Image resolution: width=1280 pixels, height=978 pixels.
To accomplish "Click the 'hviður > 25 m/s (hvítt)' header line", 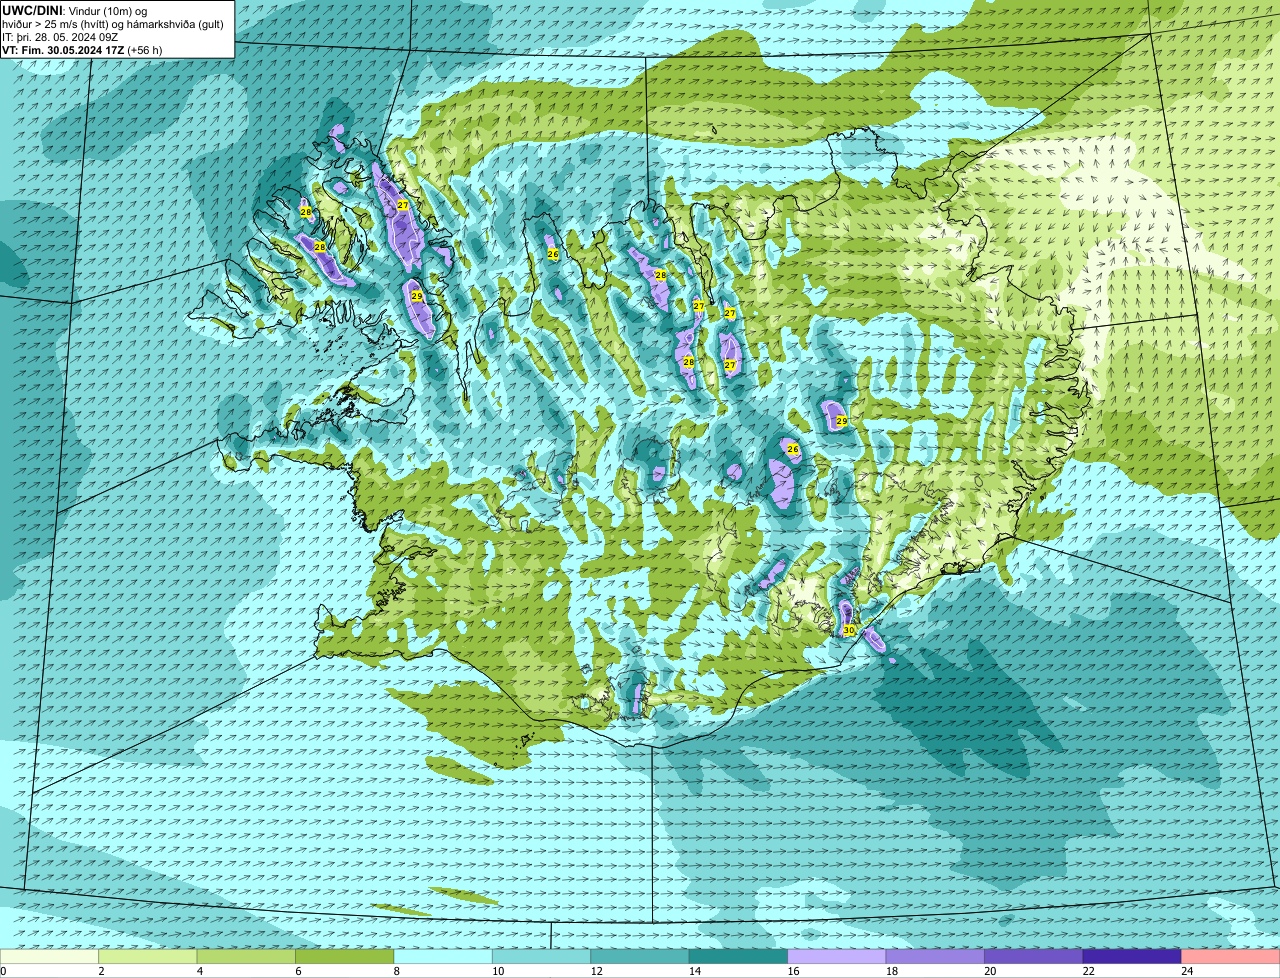I will click(113, 24).
